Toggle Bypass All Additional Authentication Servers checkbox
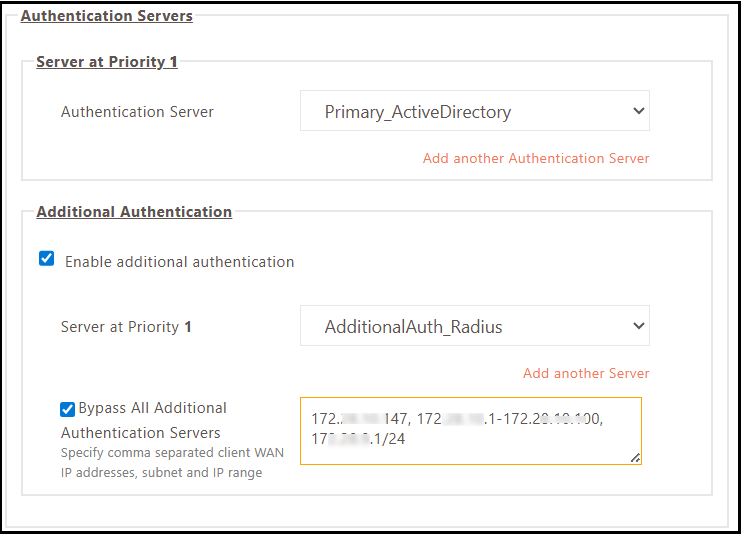The image size is (743, 534). click(67, 408)
